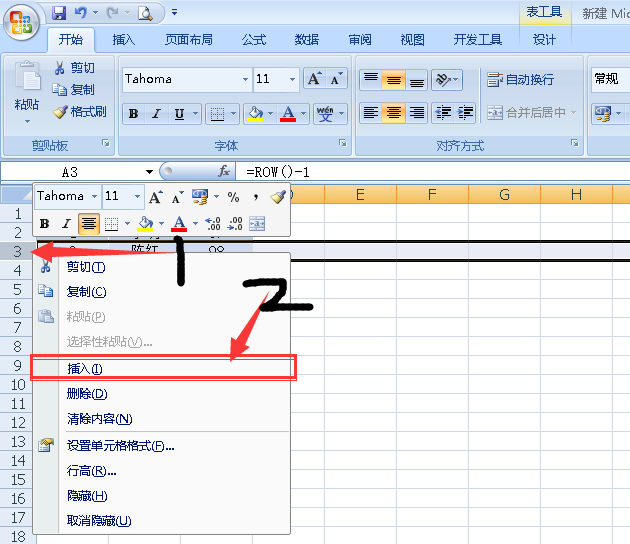Align text right in ribbon
This screenshot has width=630, height=544.
click(416, 113)
